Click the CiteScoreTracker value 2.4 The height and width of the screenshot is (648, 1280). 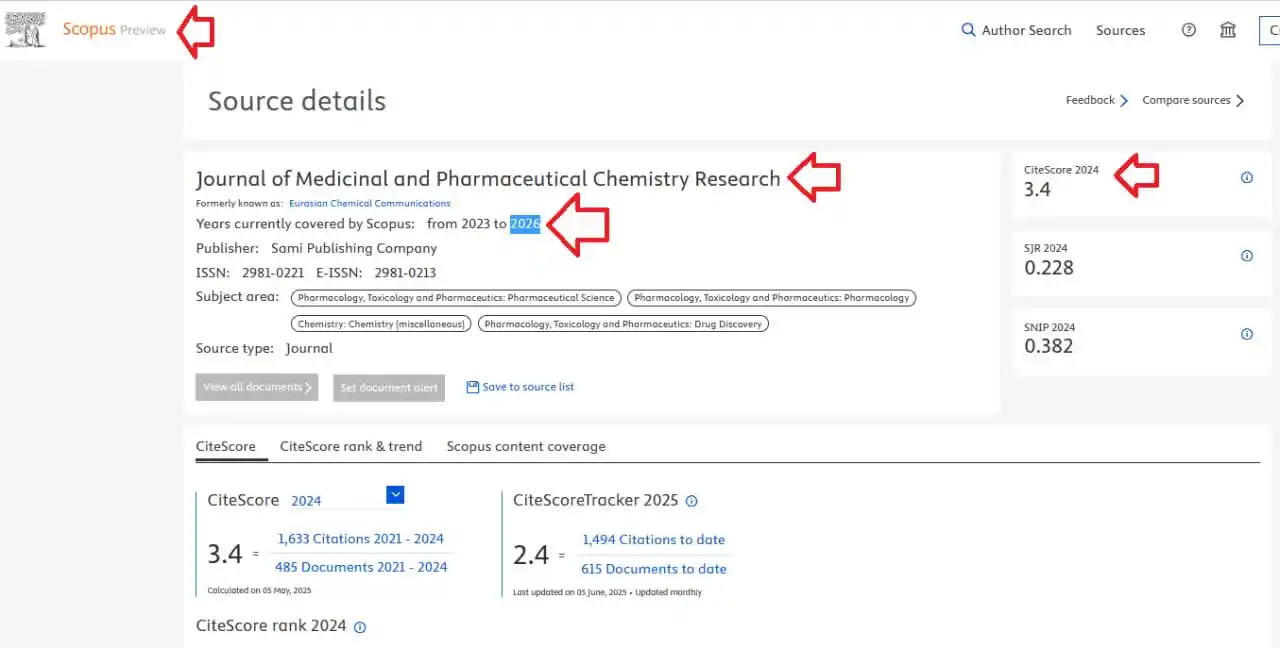[x=531, y=555]
